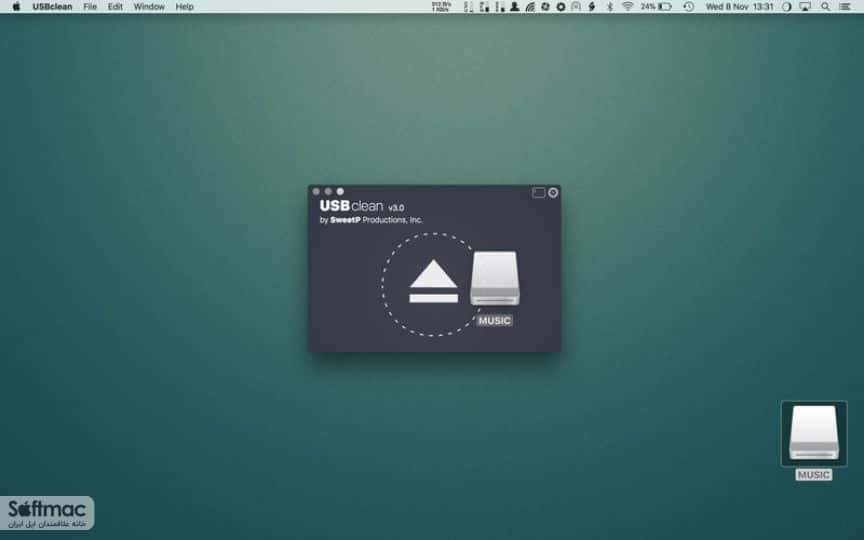Select the drive icon in USBclean window
The width and height of the screenshot is (864, 540).
tap(495, 278)
